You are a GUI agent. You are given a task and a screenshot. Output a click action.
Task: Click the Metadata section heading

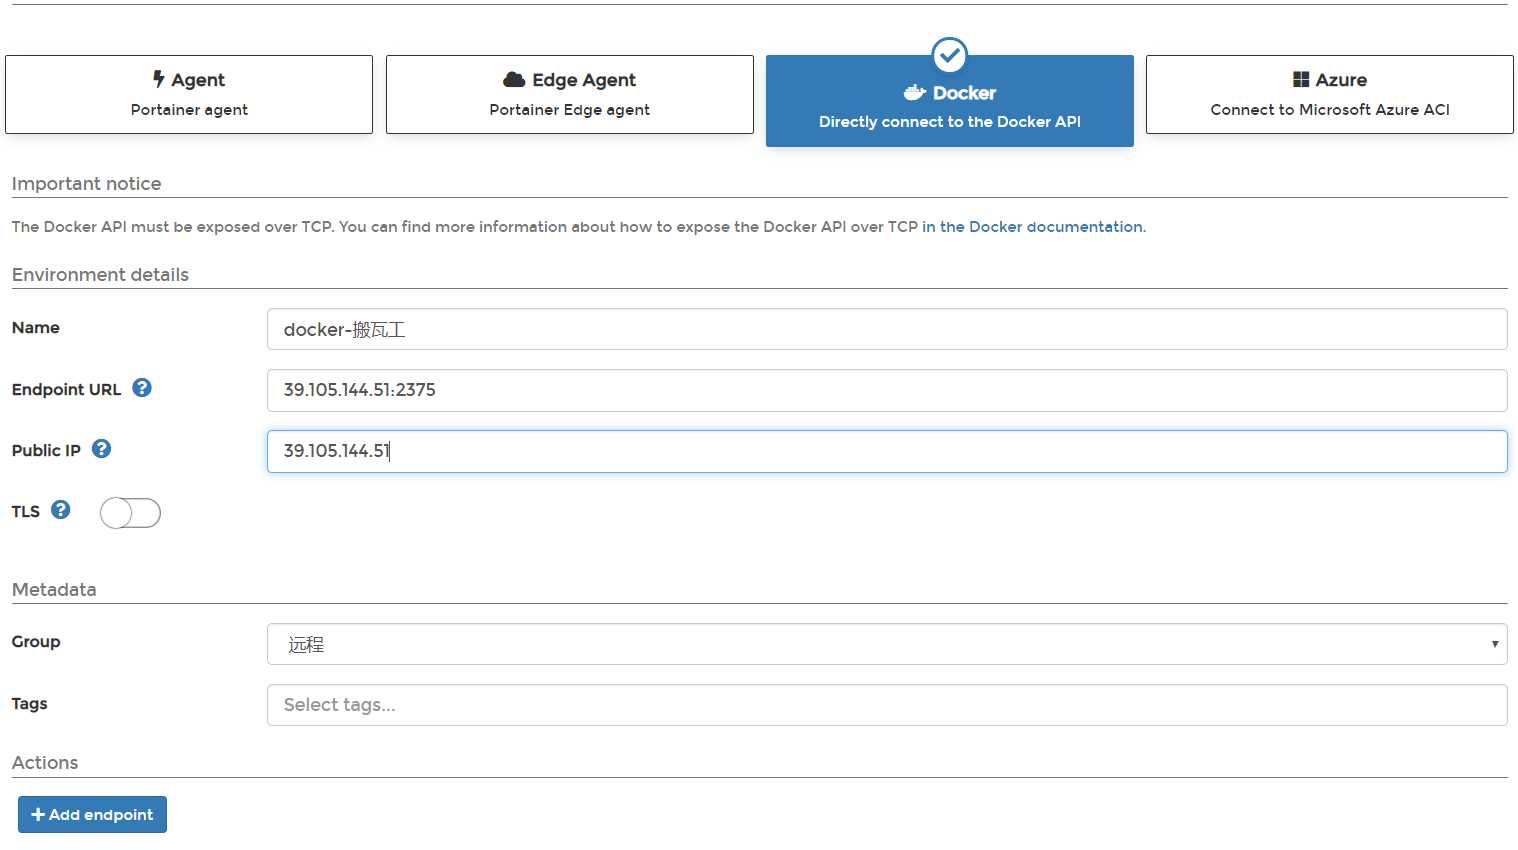pyautogui.click(x=54, y=590)
